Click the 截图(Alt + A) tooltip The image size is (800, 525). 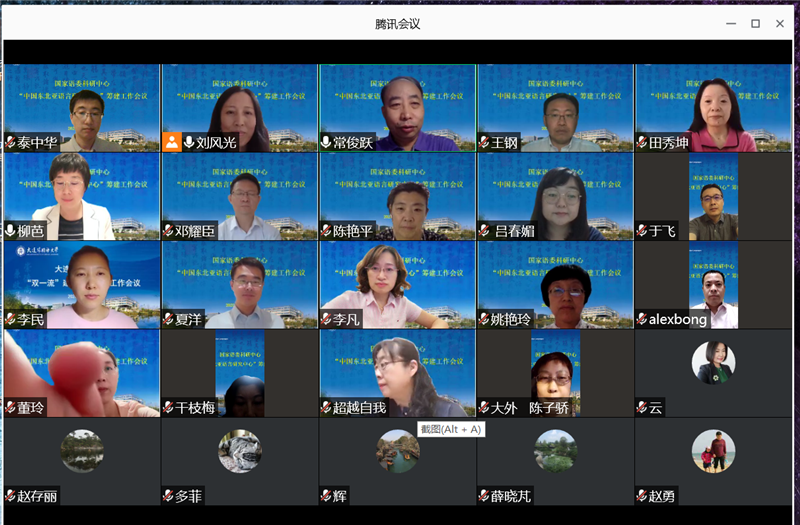pos(450,429)
